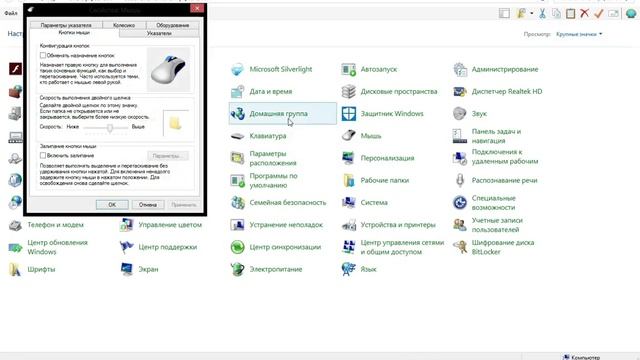Click Параметры button for click lock
Screen dimensions: 640x360
[168, 156]
